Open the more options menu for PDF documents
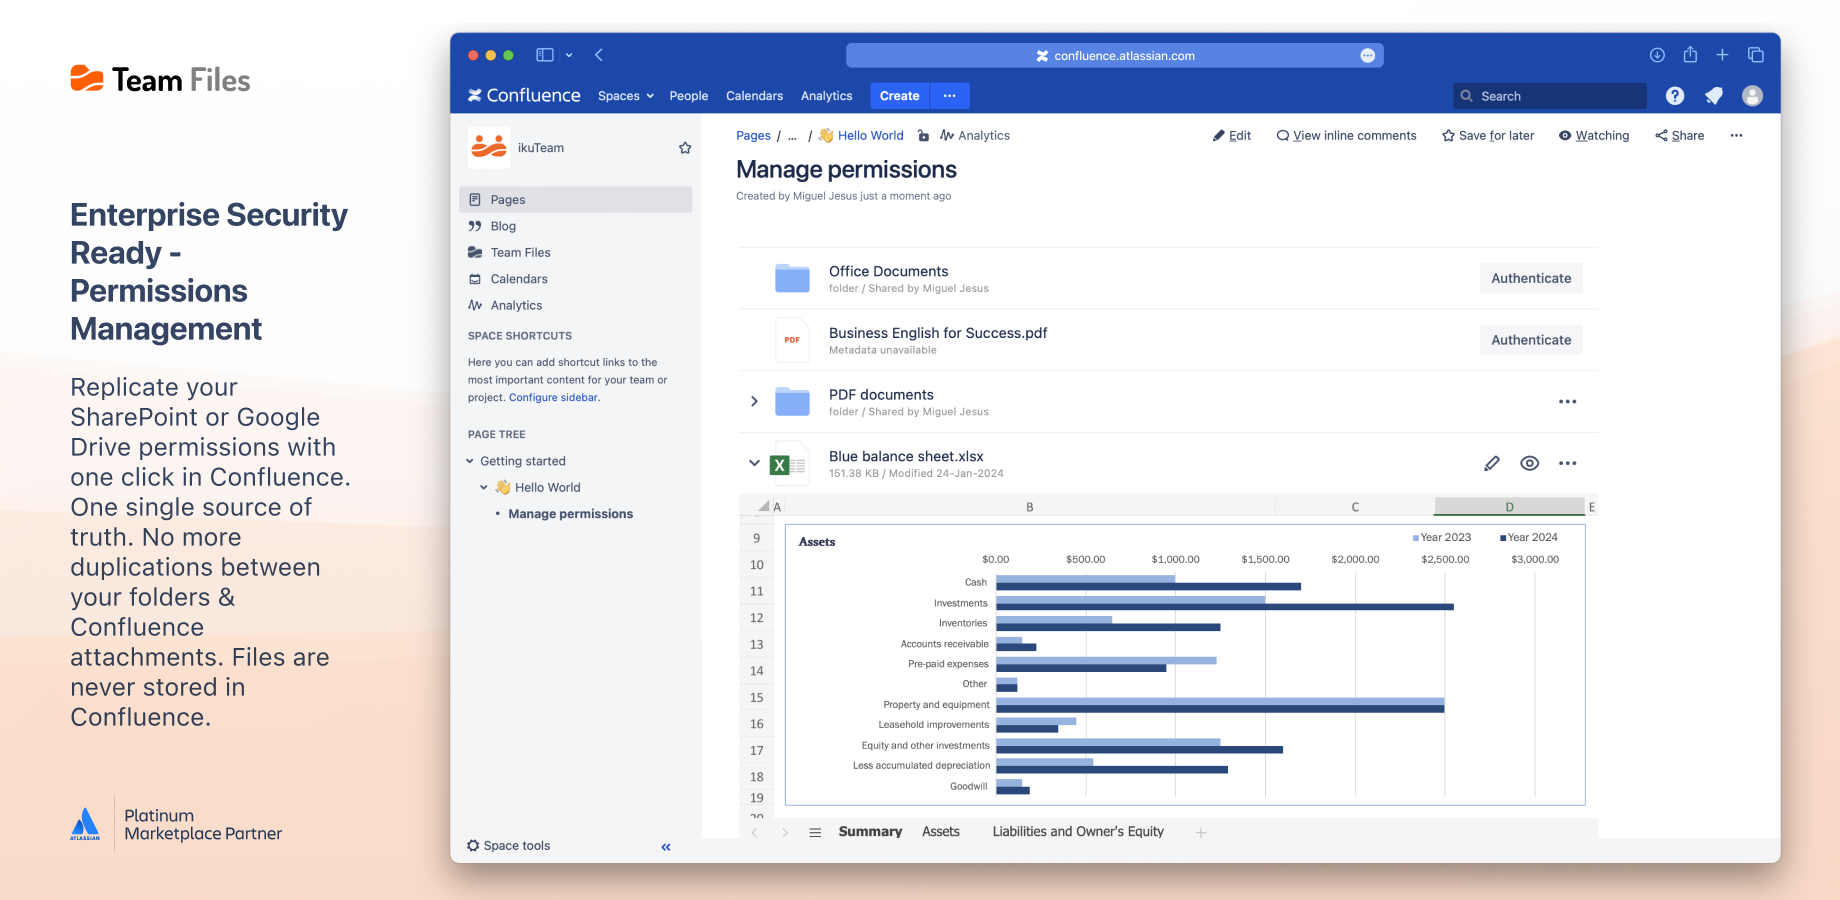 click(x=1567, y=402)
